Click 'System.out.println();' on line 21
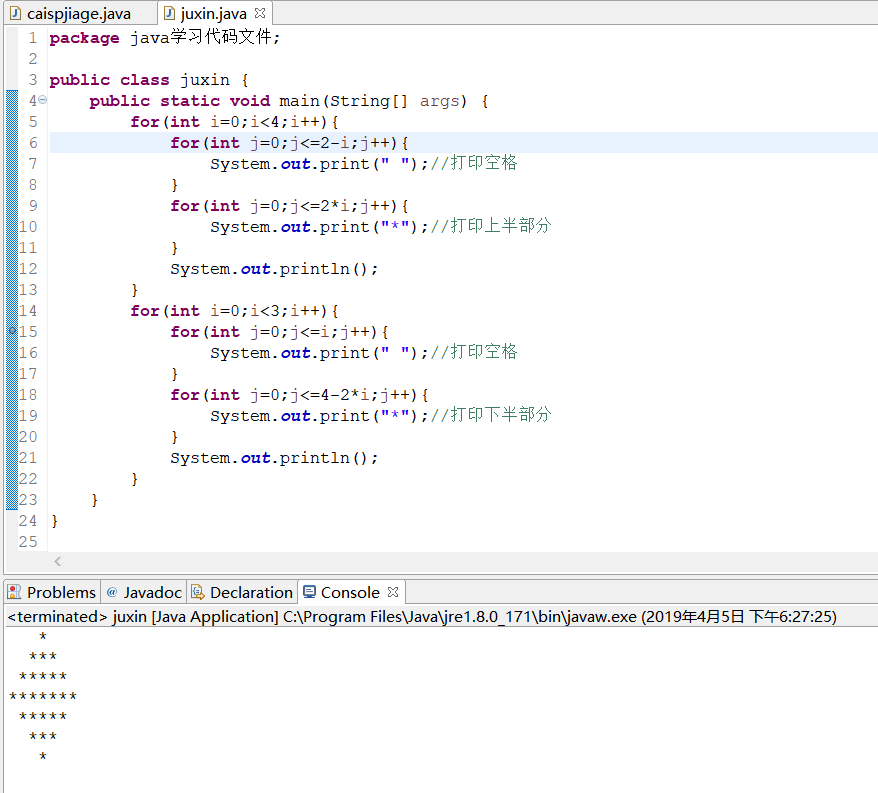 point(274,458)
